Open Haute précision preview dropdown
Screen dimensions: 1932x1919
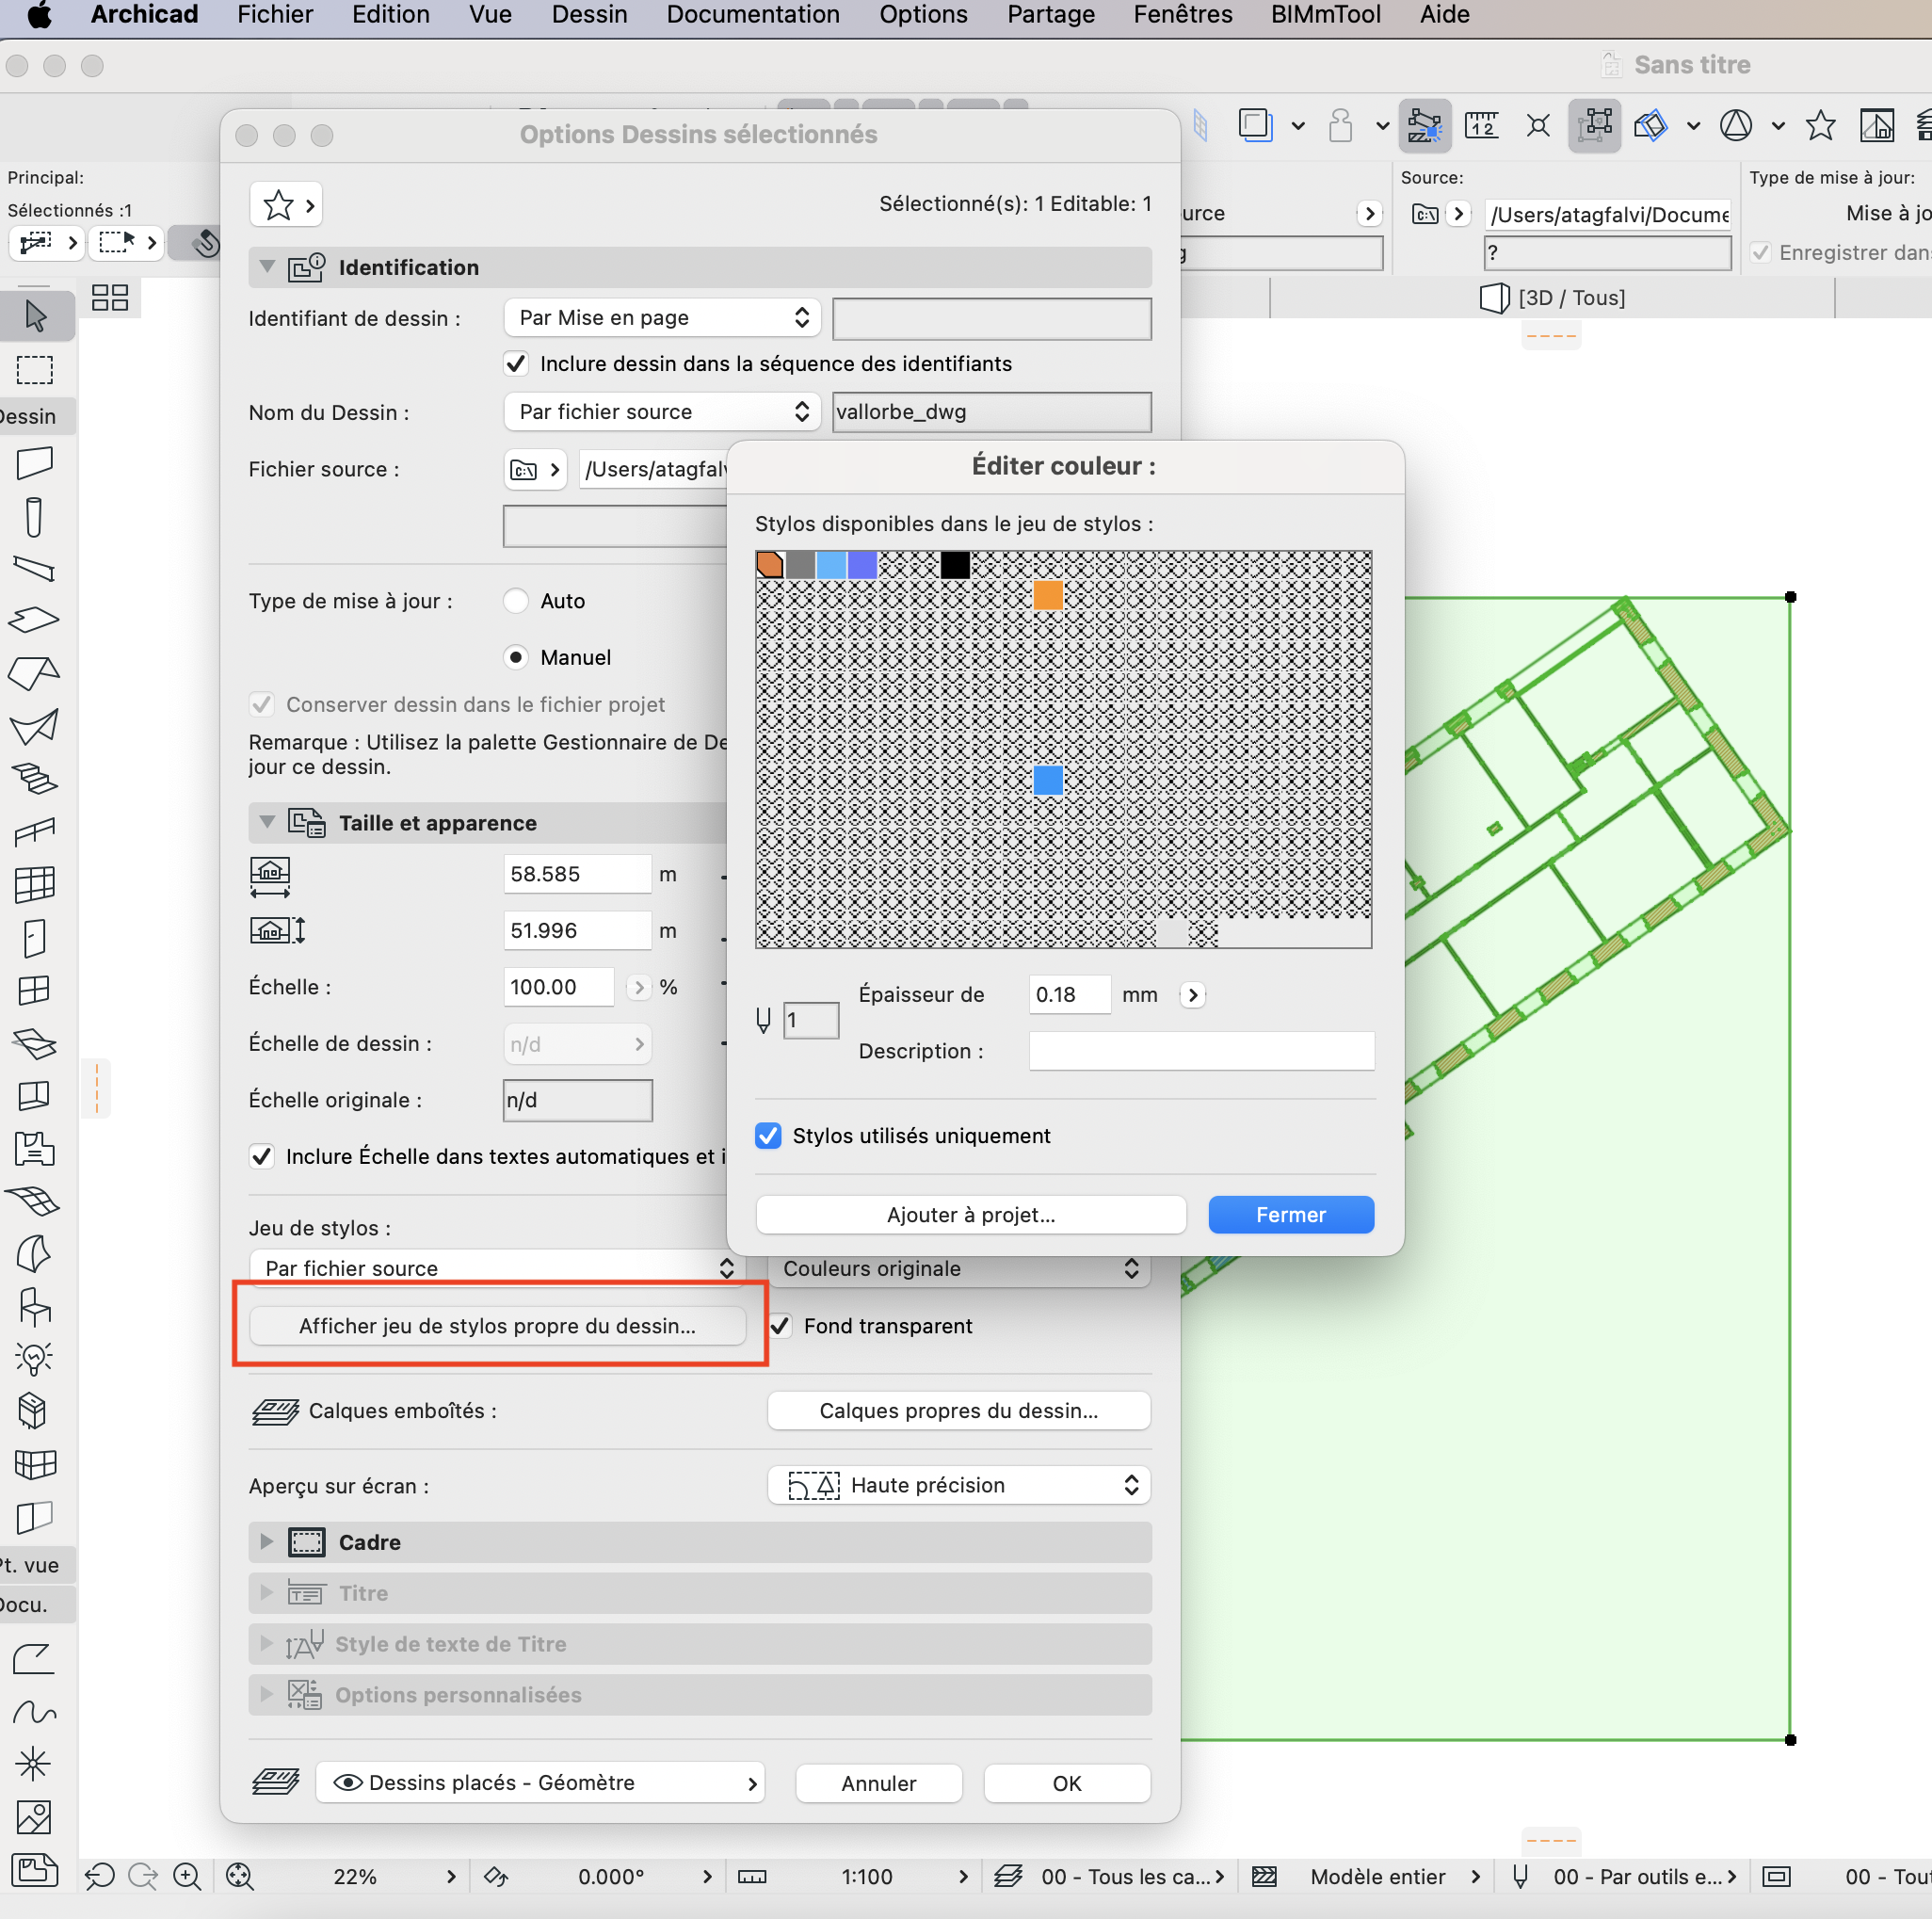959,1485
